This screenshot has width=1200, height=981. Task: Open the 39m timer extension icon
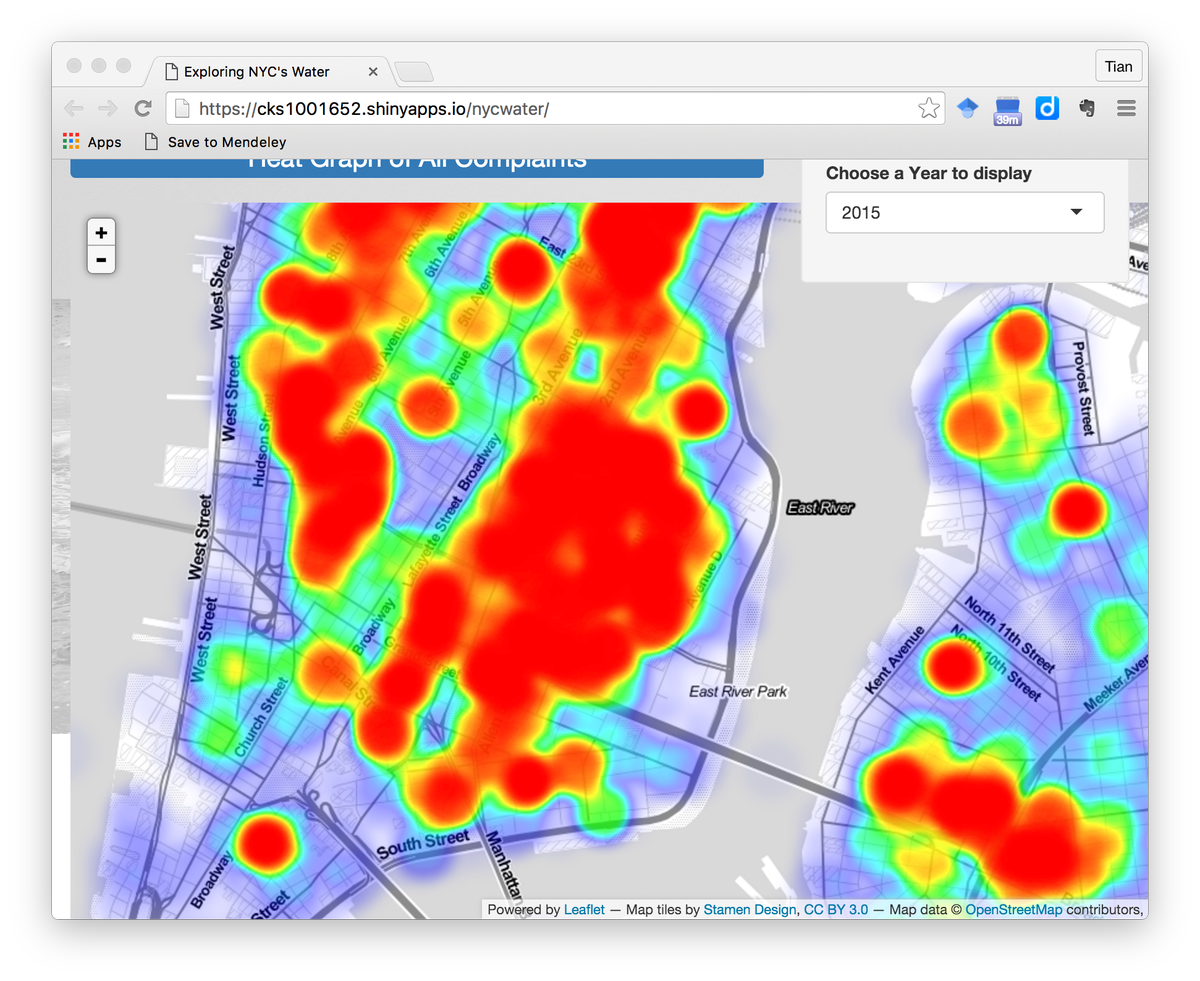[1007, 109]
